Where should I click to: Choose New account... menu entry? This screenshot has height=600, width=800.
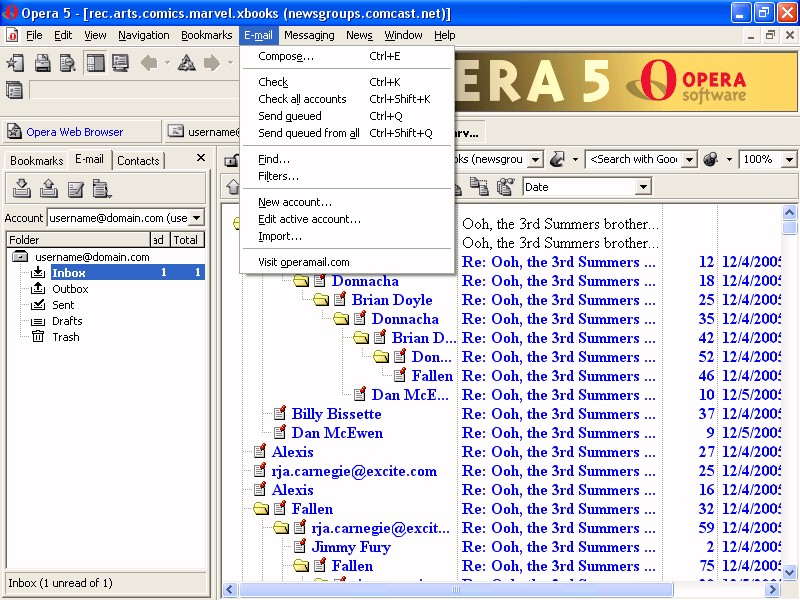point(347,202)
